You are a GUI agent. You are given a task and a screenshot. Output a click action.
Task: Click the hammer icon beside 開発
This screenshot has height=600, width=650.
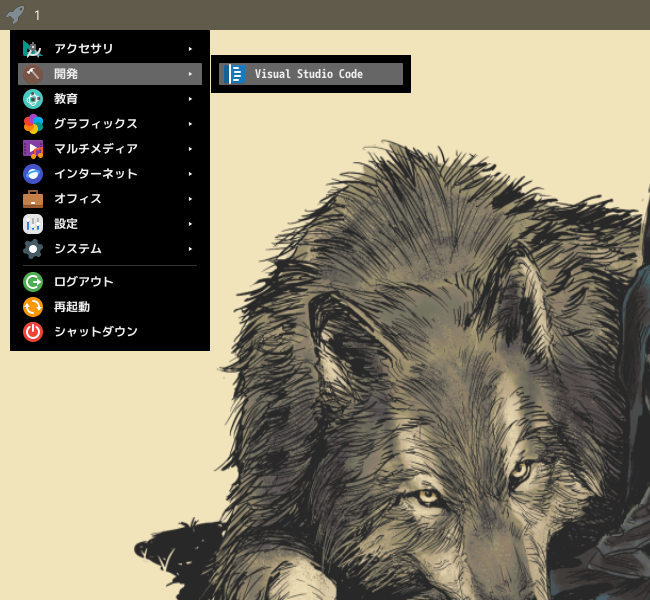[x=33, y=74]
